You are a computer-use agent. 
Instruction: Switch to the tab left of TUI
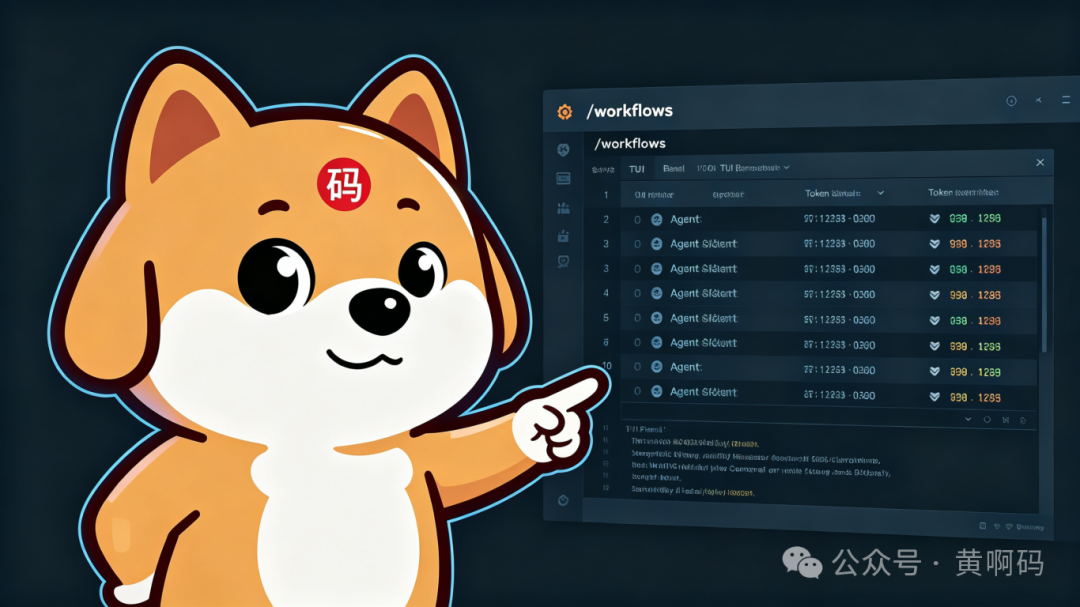pos(603,169)
